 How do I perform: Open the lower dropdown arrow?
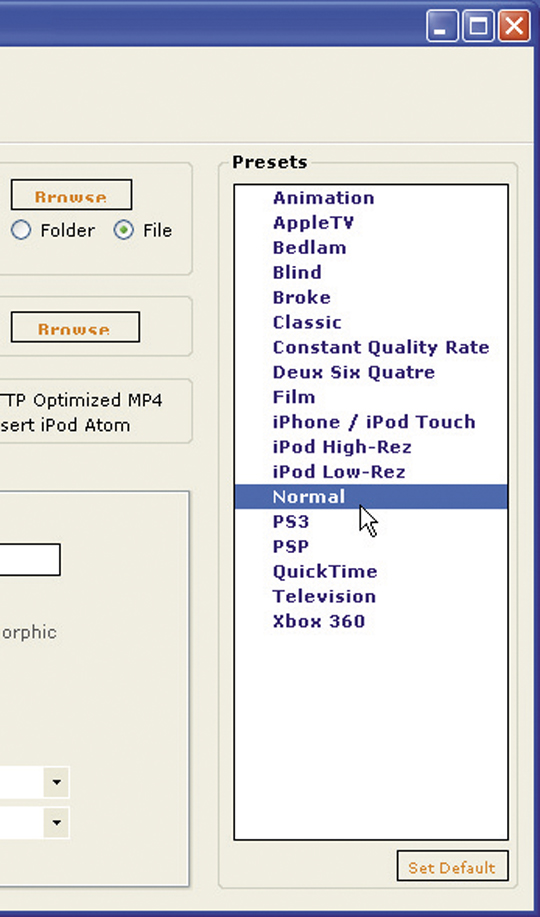56,823
